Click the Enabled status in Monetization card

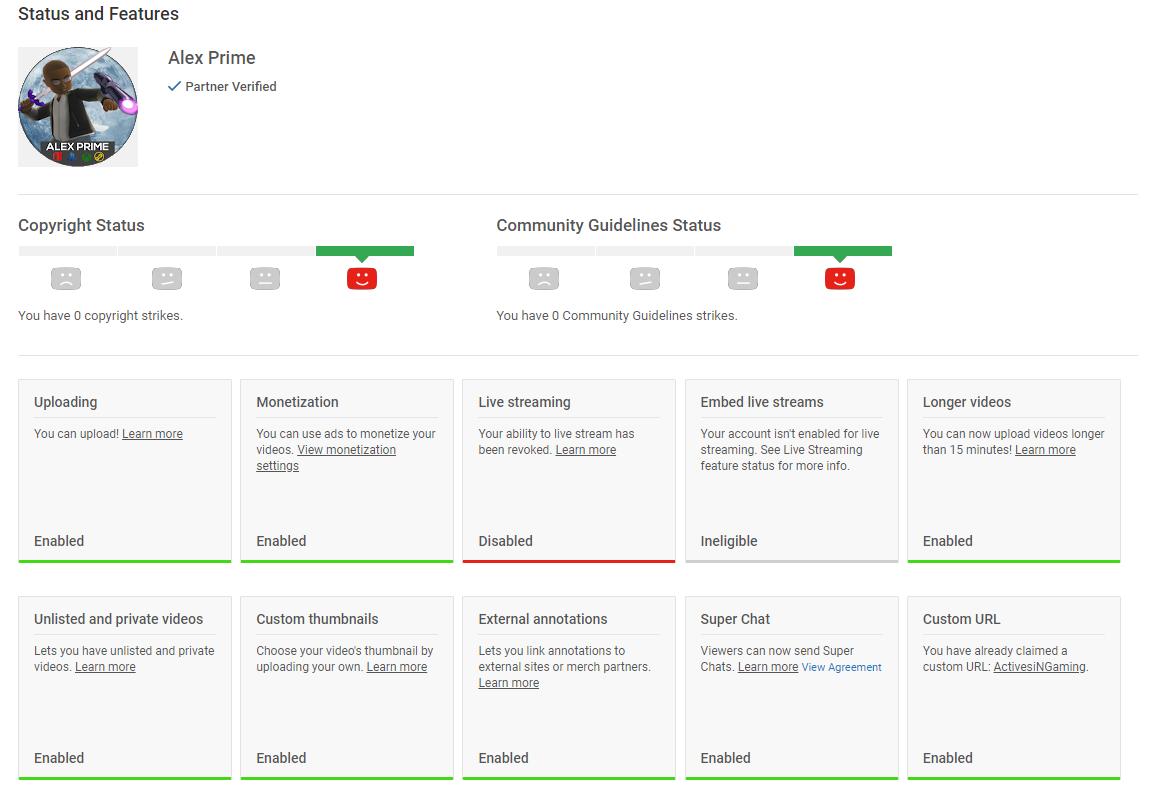(281, 541)
